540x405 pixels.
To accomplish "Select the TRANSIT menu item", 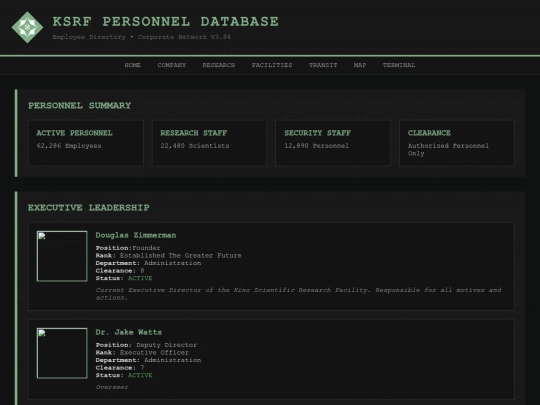I will click(x=323, y=65).
